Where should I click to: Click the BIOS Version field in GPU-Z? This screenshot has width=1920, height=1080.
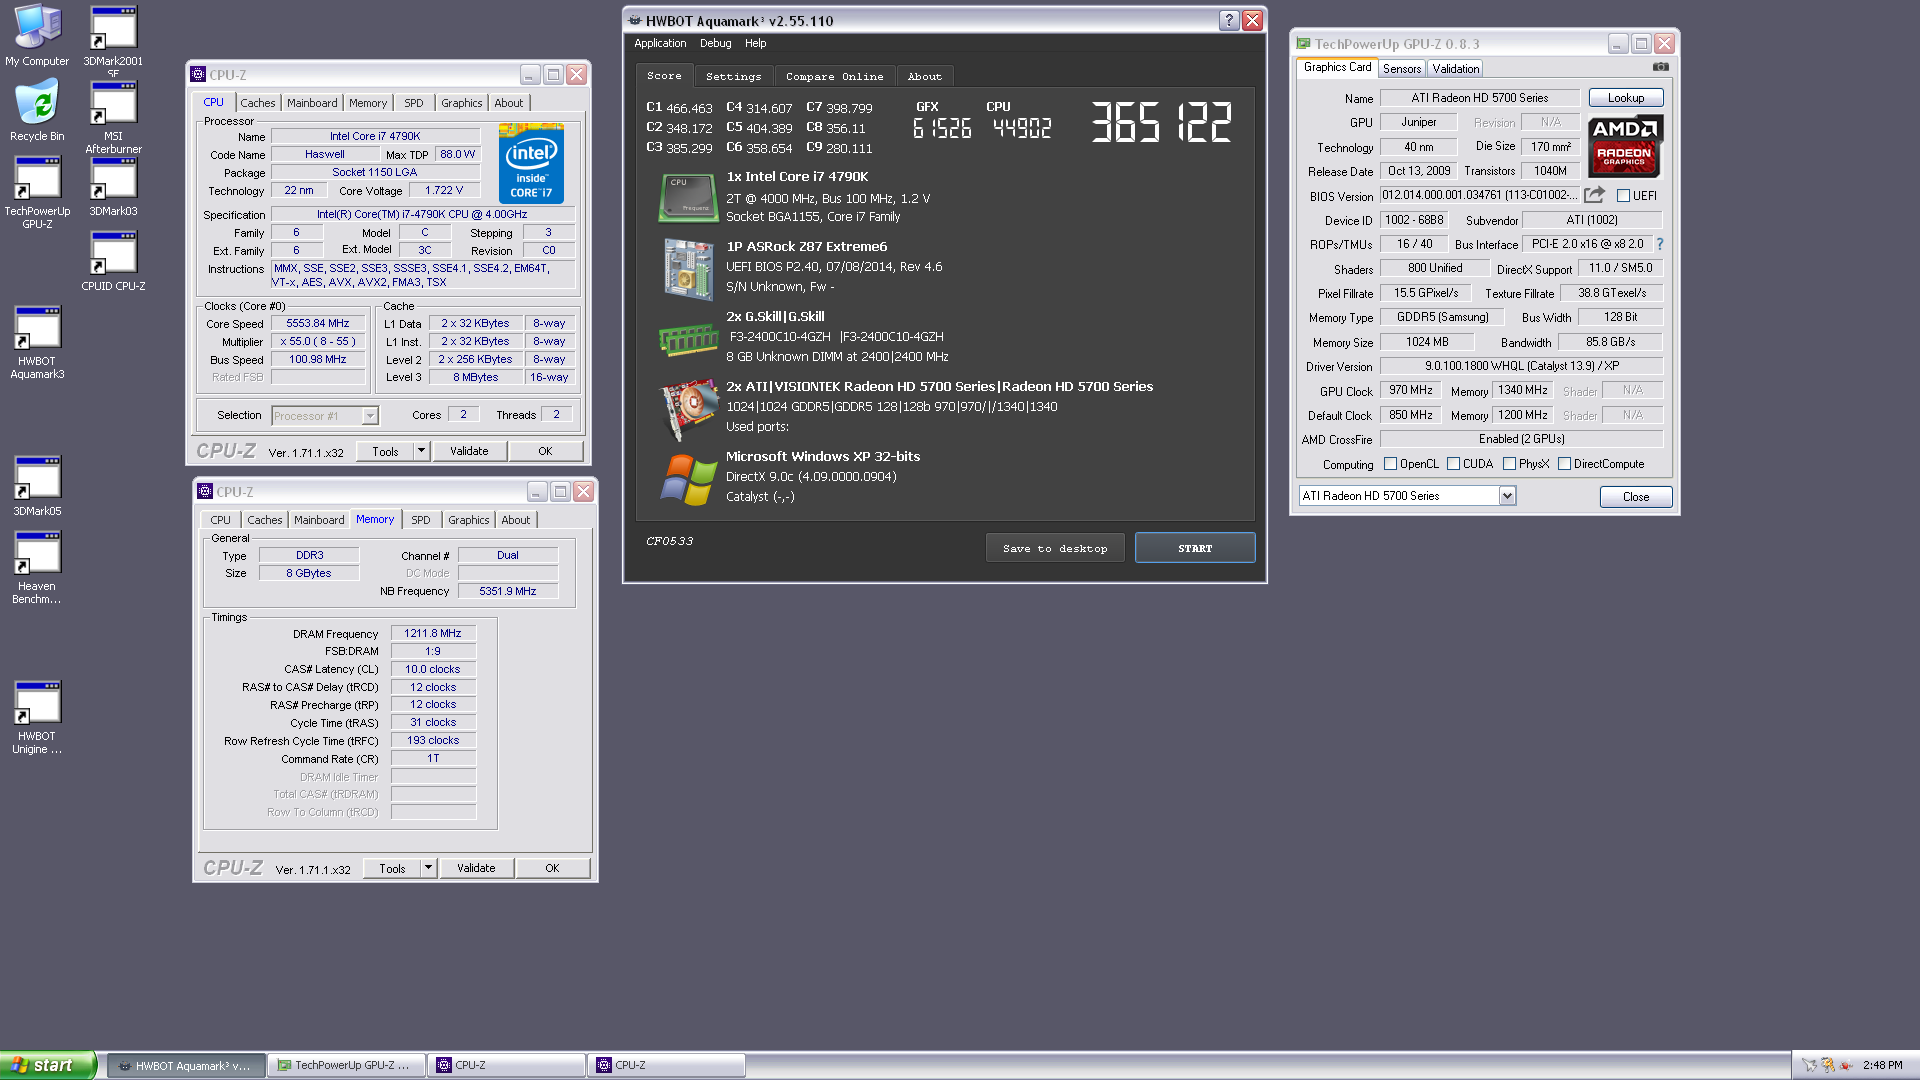(x=1479, y=195)
